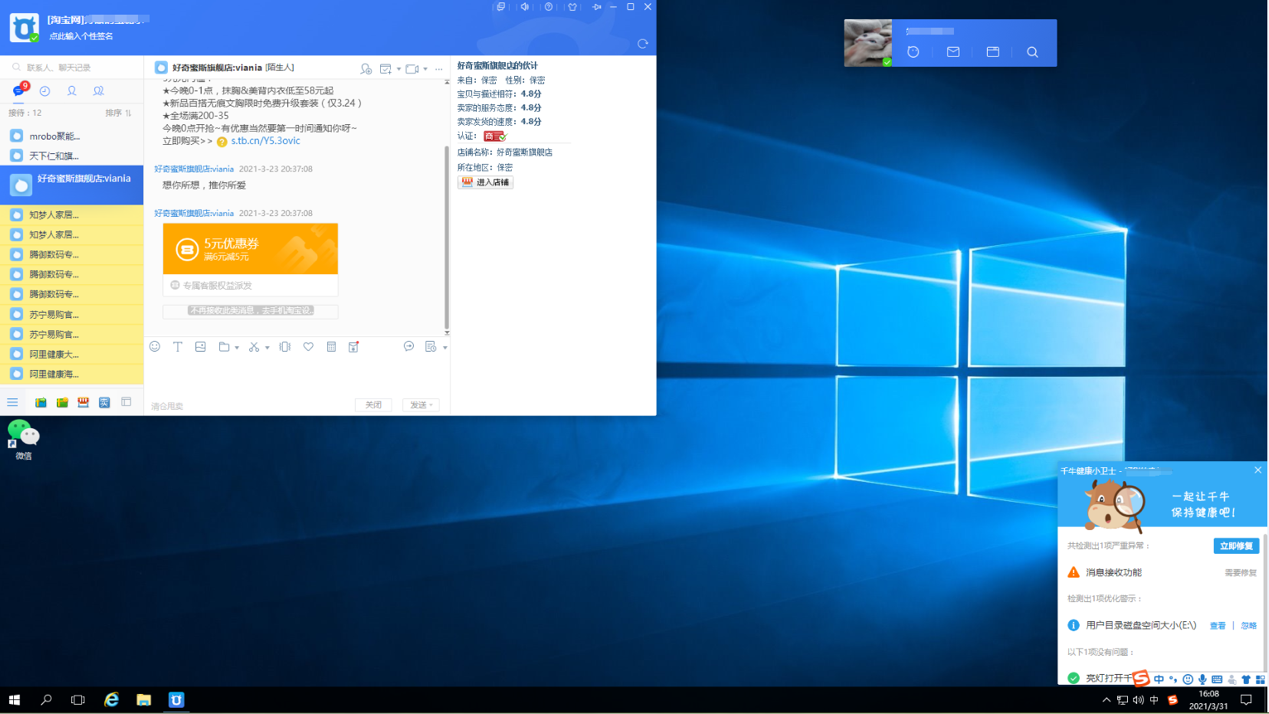Screen dimensions: 1269x714
Task: Click the chat icon in floating widget
Action: pos(913,52)
